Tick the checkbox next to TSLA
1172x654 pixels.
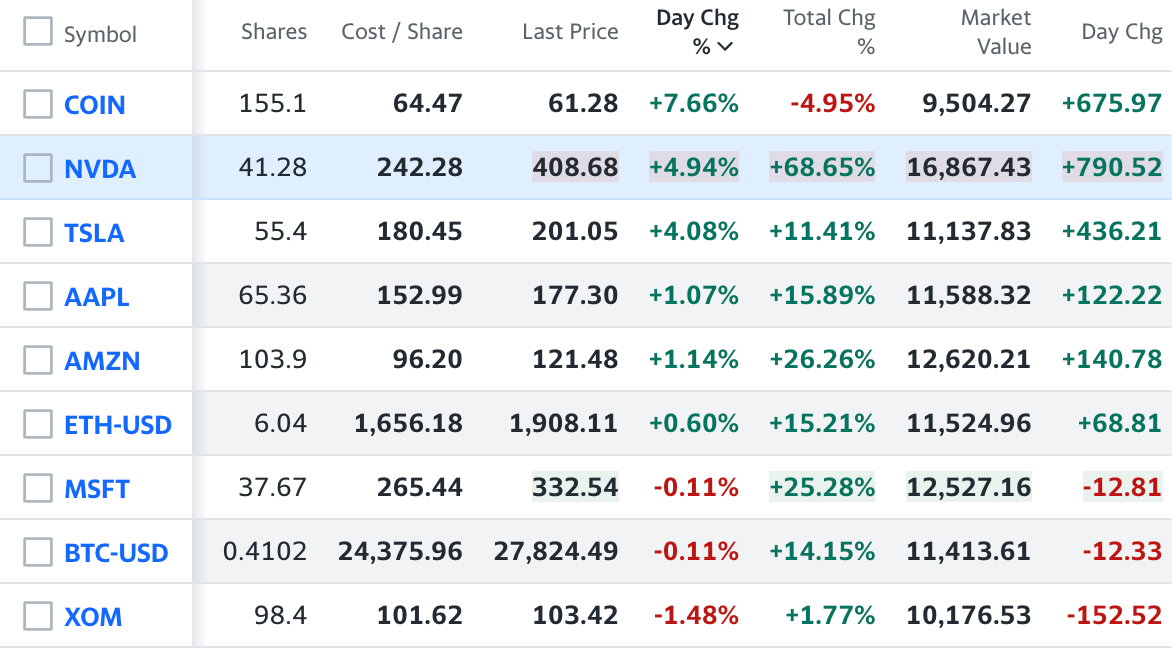click(x=38, y=232)
